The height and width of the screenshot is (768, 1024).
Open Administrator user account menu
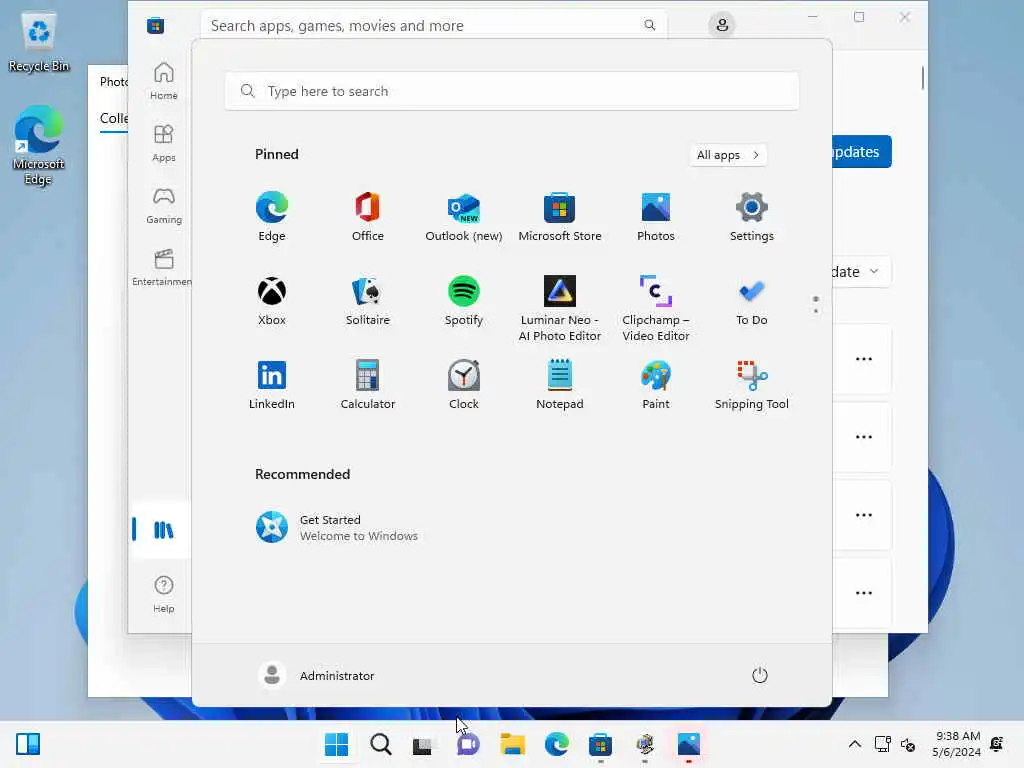click(x=317, y=675)
